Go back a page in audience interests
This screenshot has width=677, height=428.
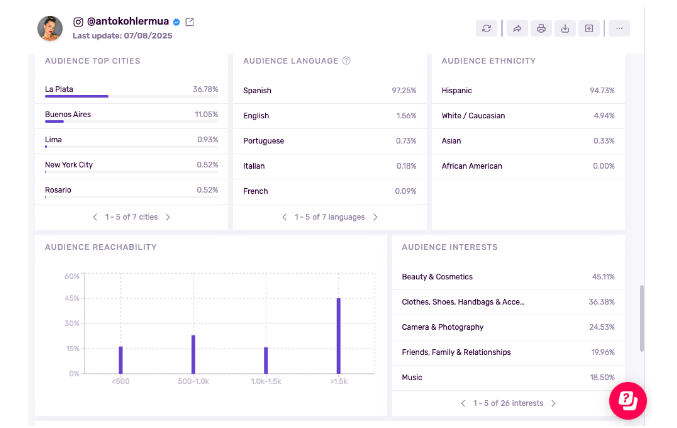(x=462, y=403)
